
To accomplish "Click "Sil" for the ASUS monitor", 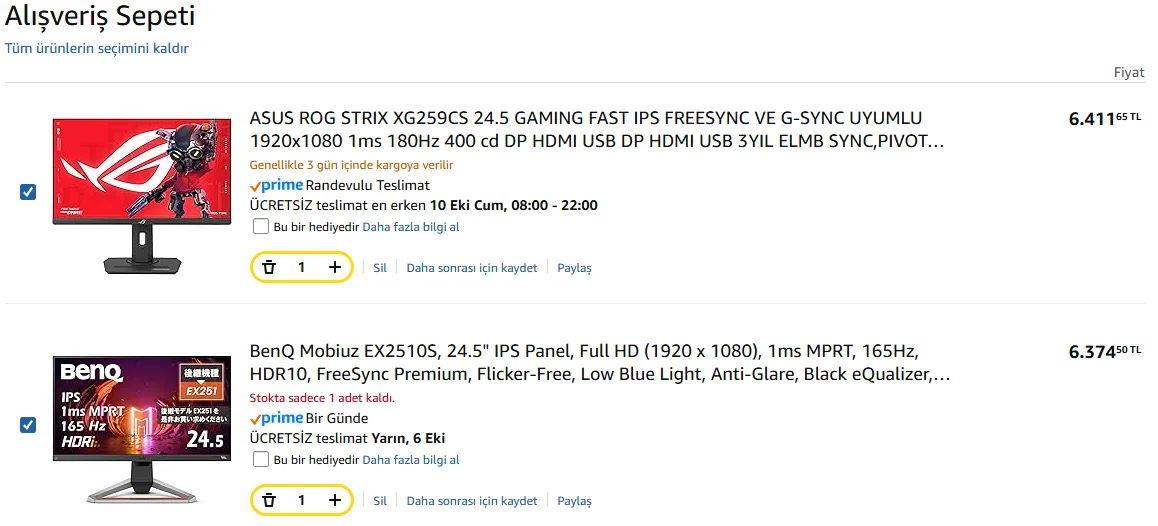I will coord(380,268).
